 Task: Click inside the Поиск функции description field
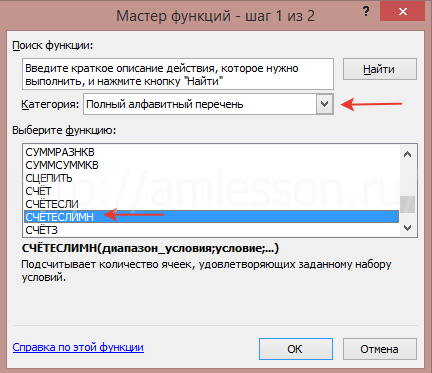(x=178, y=74)
